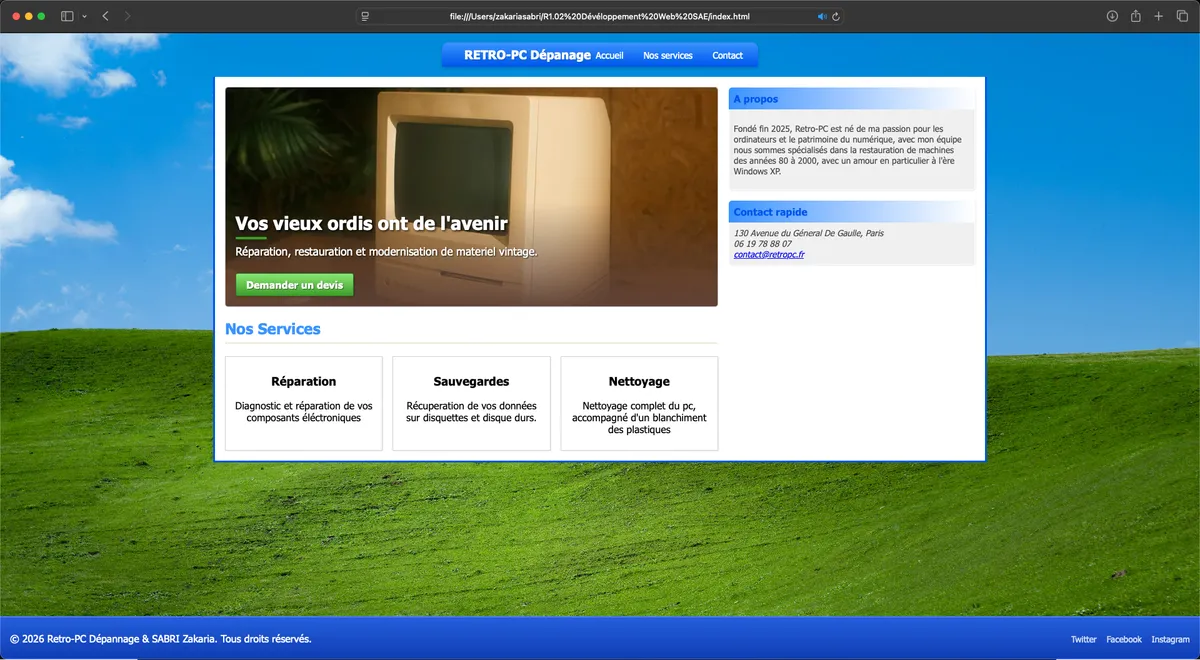Click the copyright text in the footer

(161, 639)
